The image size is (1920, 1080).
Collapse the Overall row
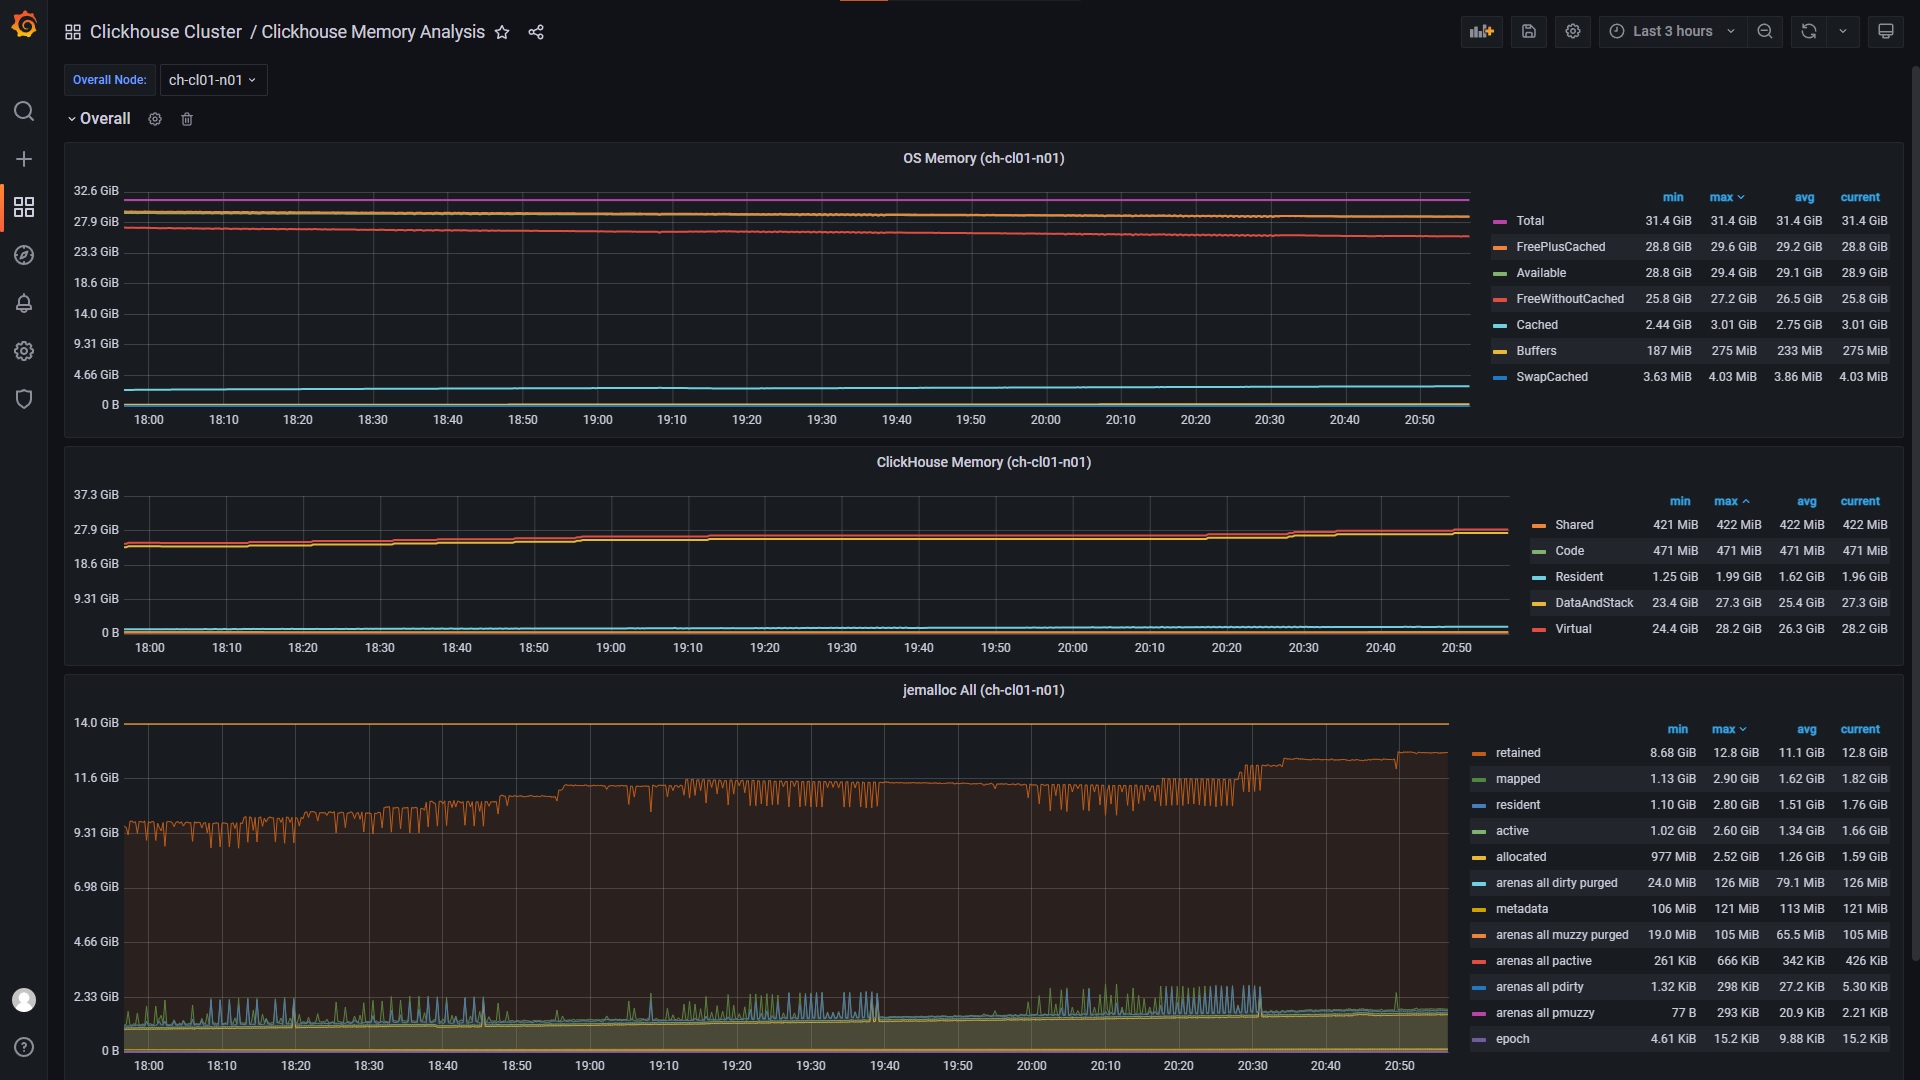click(x=98, y=119)
